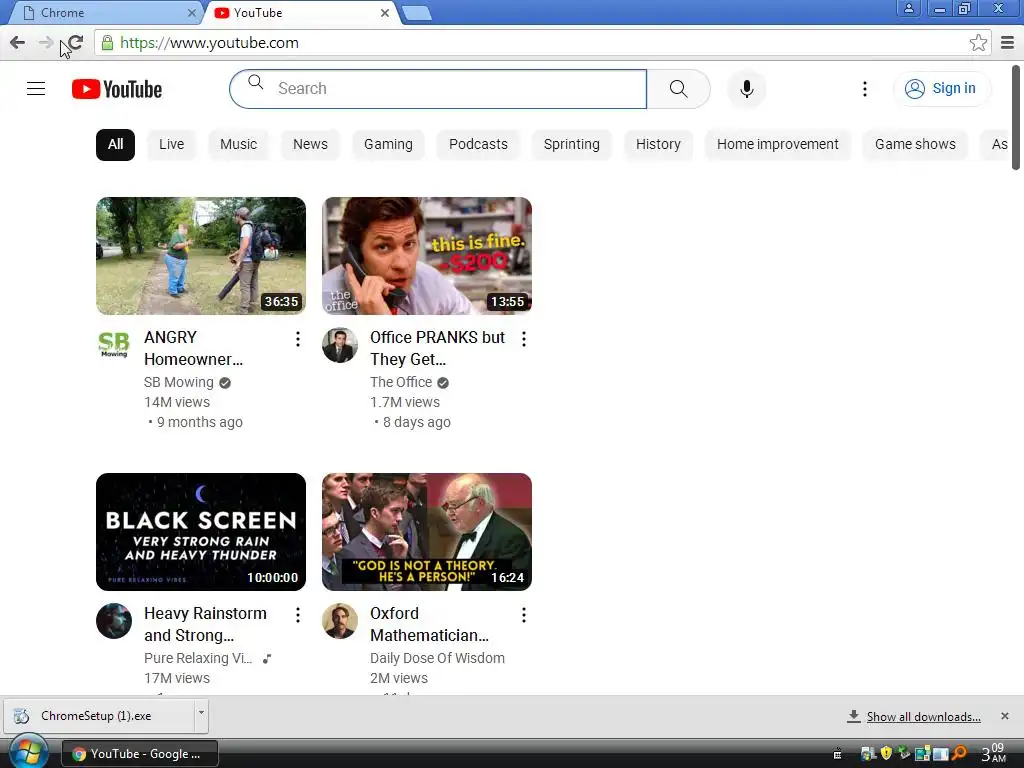Viewport: 1024px width, 768px height.
Task: Open The Office channel avatar
Action: (340, 345)
